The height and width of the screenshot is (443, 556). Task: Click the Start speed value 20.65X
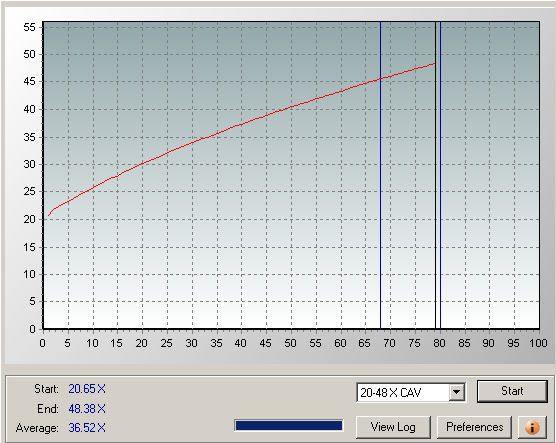coord(87,389)
